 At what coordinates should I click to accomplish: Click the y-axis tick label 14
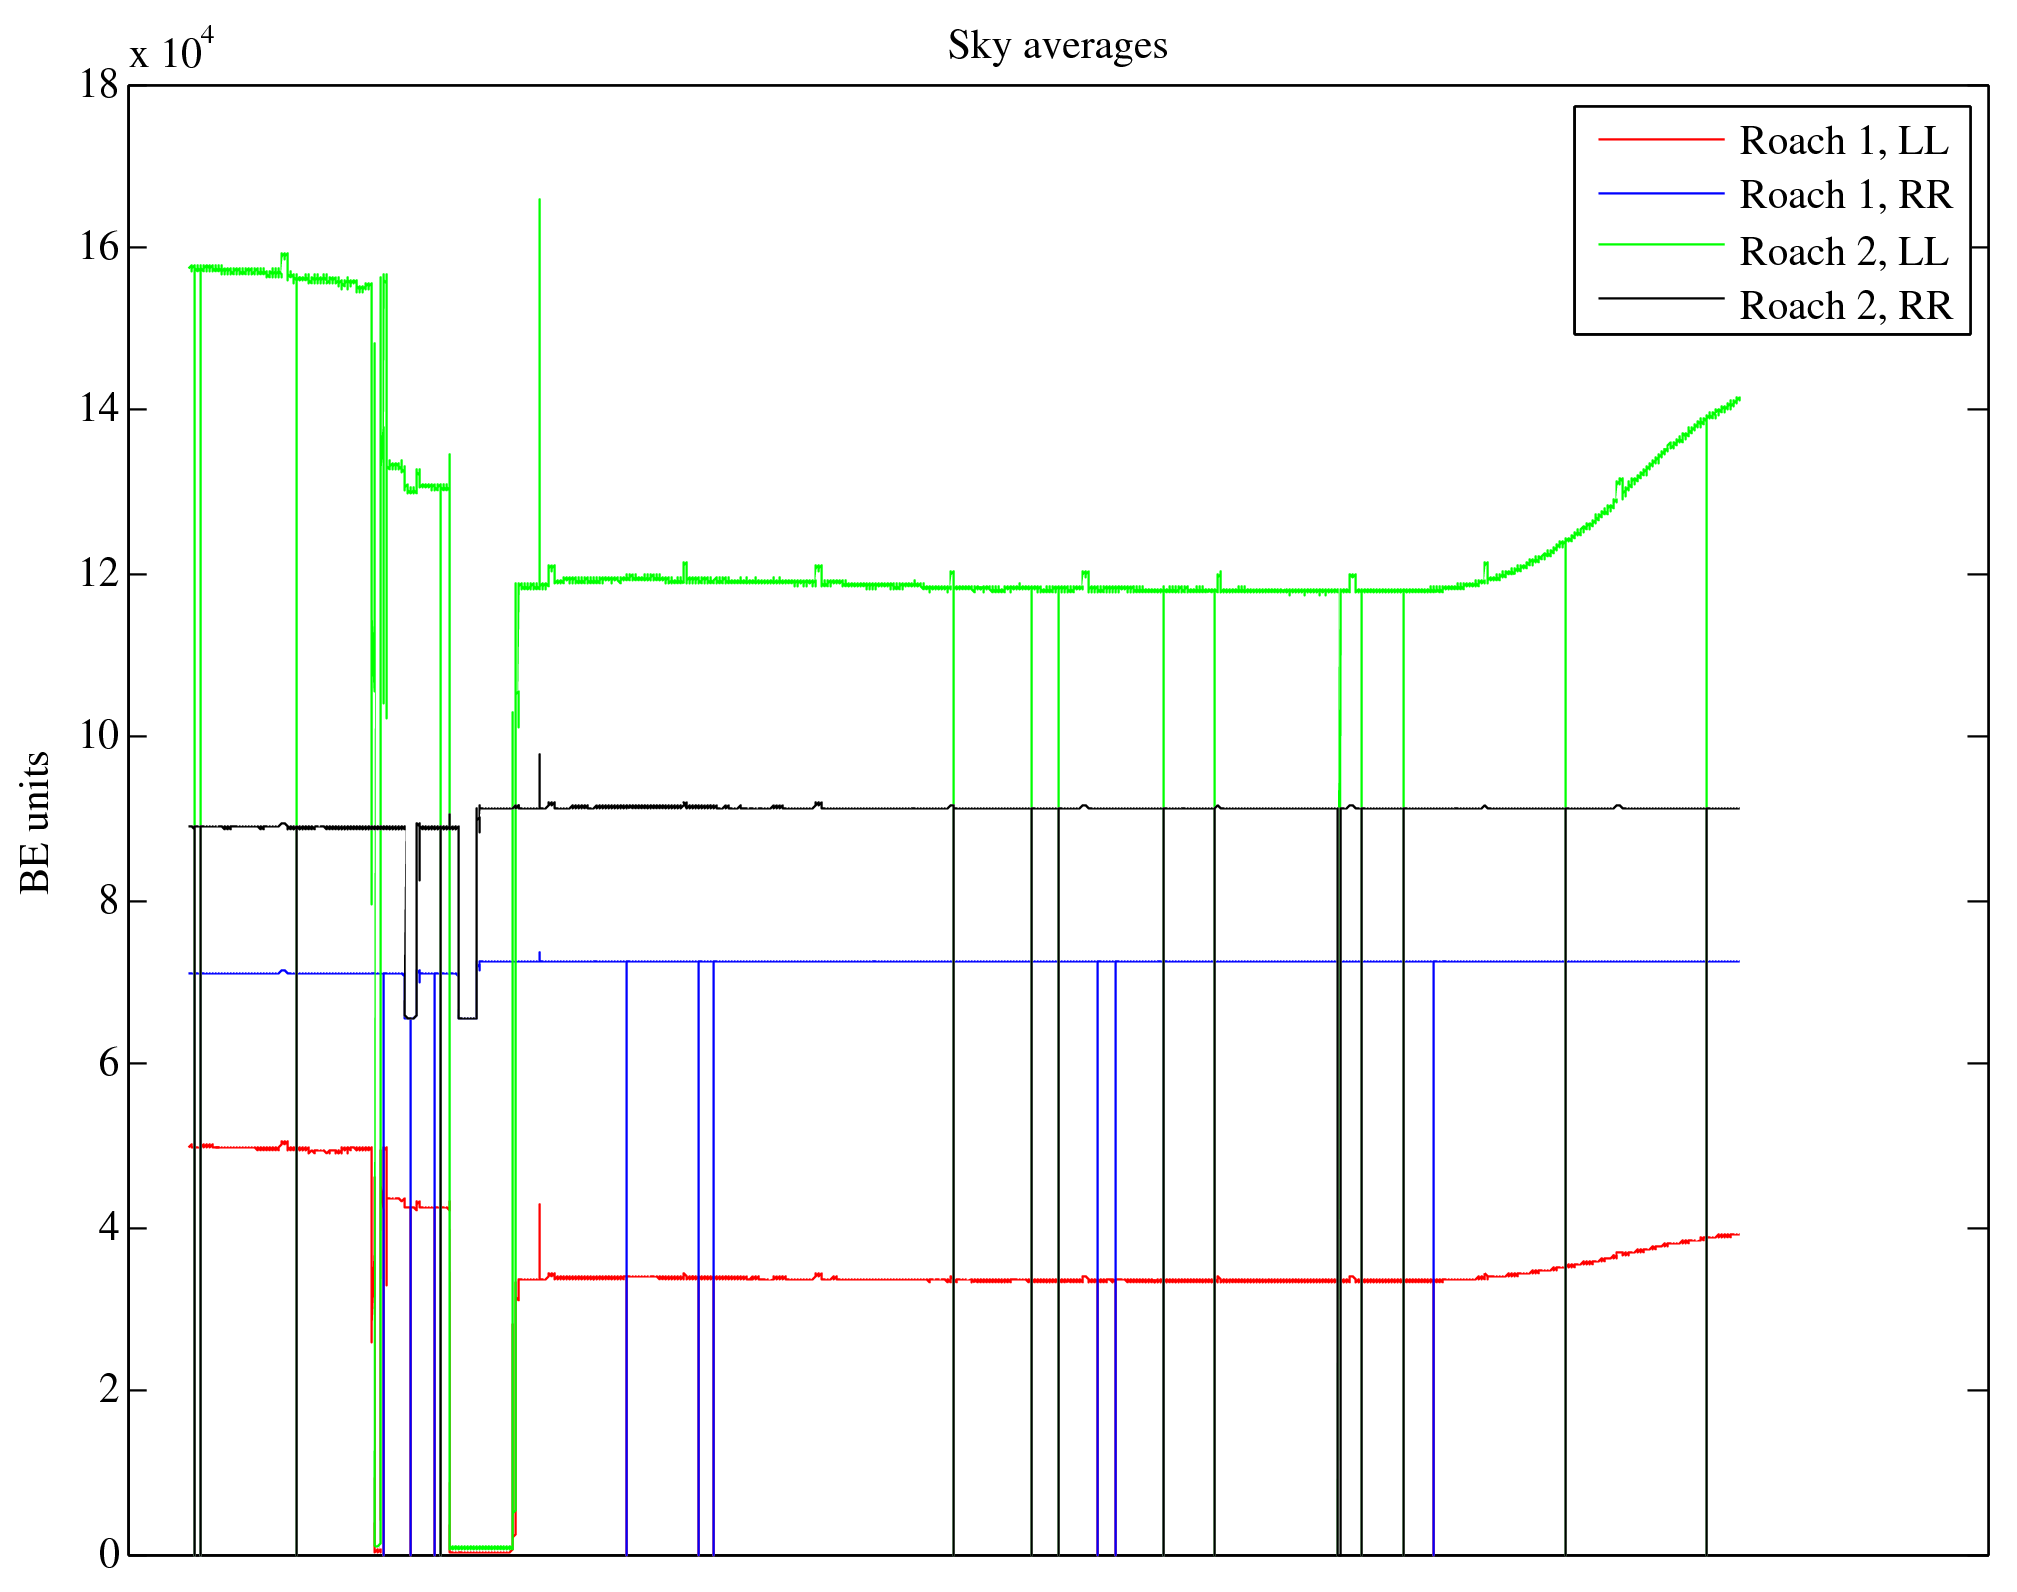99,409
